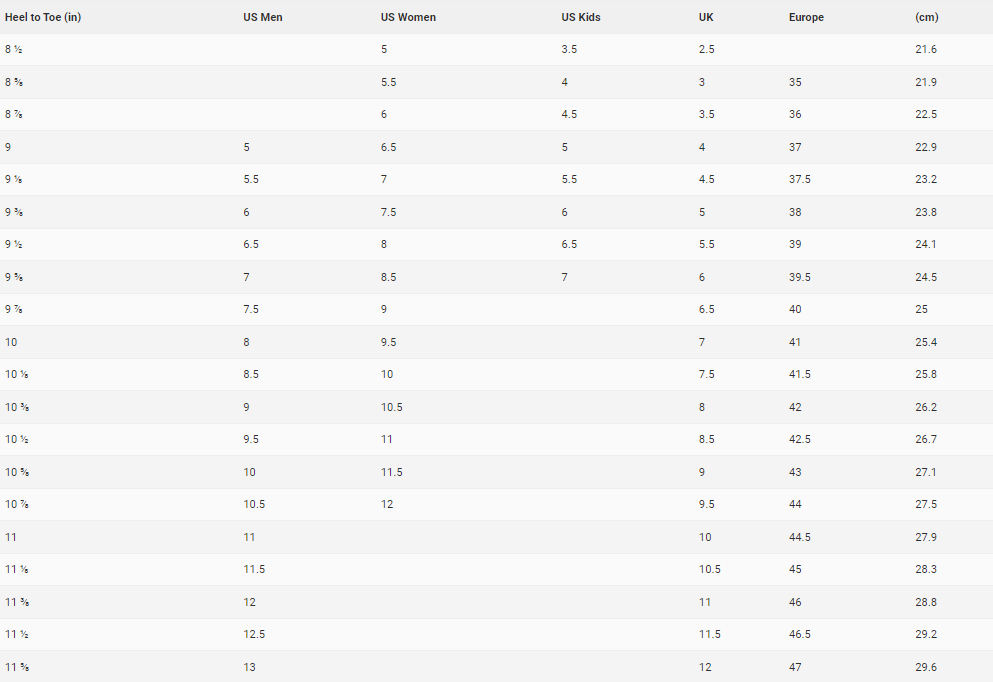Click the 'US Kids' column header
Viewport: 993px width, 682px height.
pyautogui.click(x=581, y=17)
